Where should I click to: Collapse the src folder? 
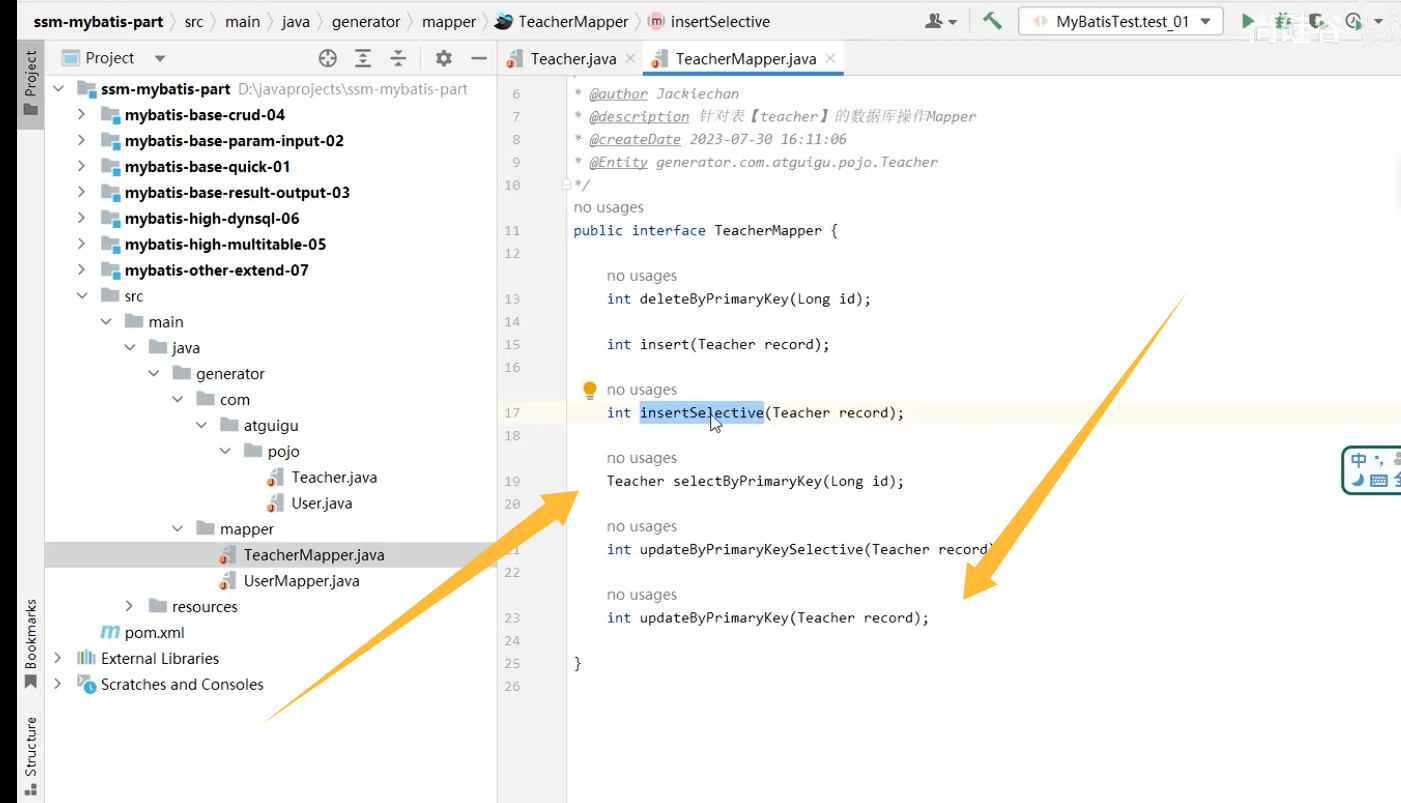82,296
